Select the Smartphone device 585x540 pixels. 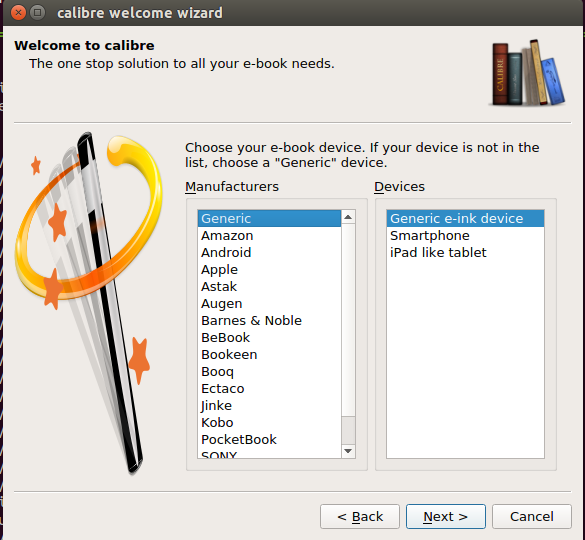465,235
